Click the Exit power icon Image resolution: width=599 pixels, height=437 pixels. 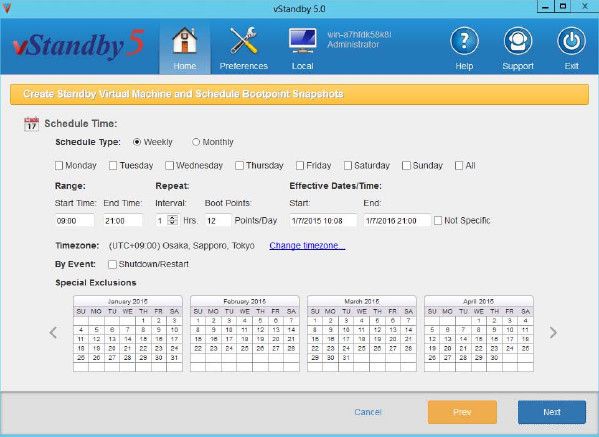click(x=571, y=41)
